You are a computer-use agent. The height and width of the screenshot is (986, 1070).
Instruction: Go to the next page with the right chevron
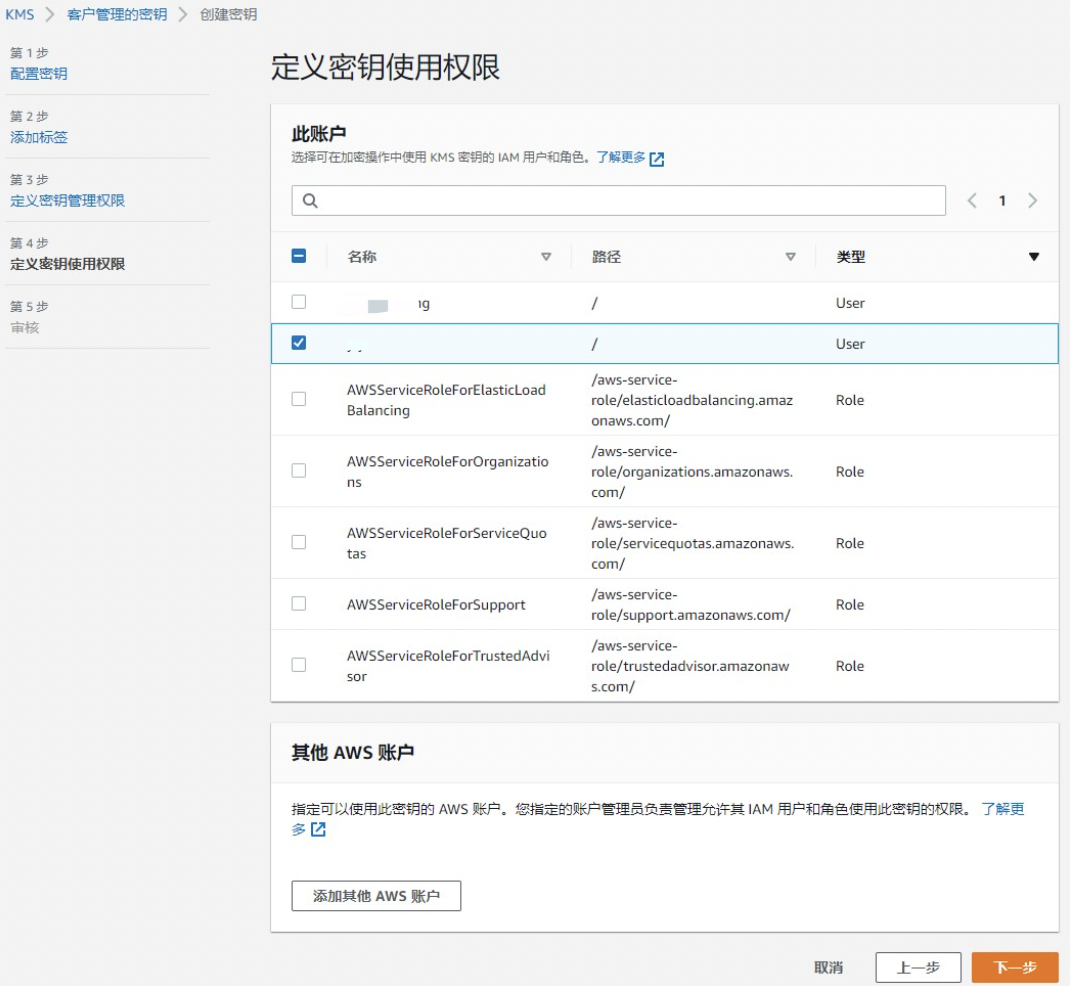1032,200
